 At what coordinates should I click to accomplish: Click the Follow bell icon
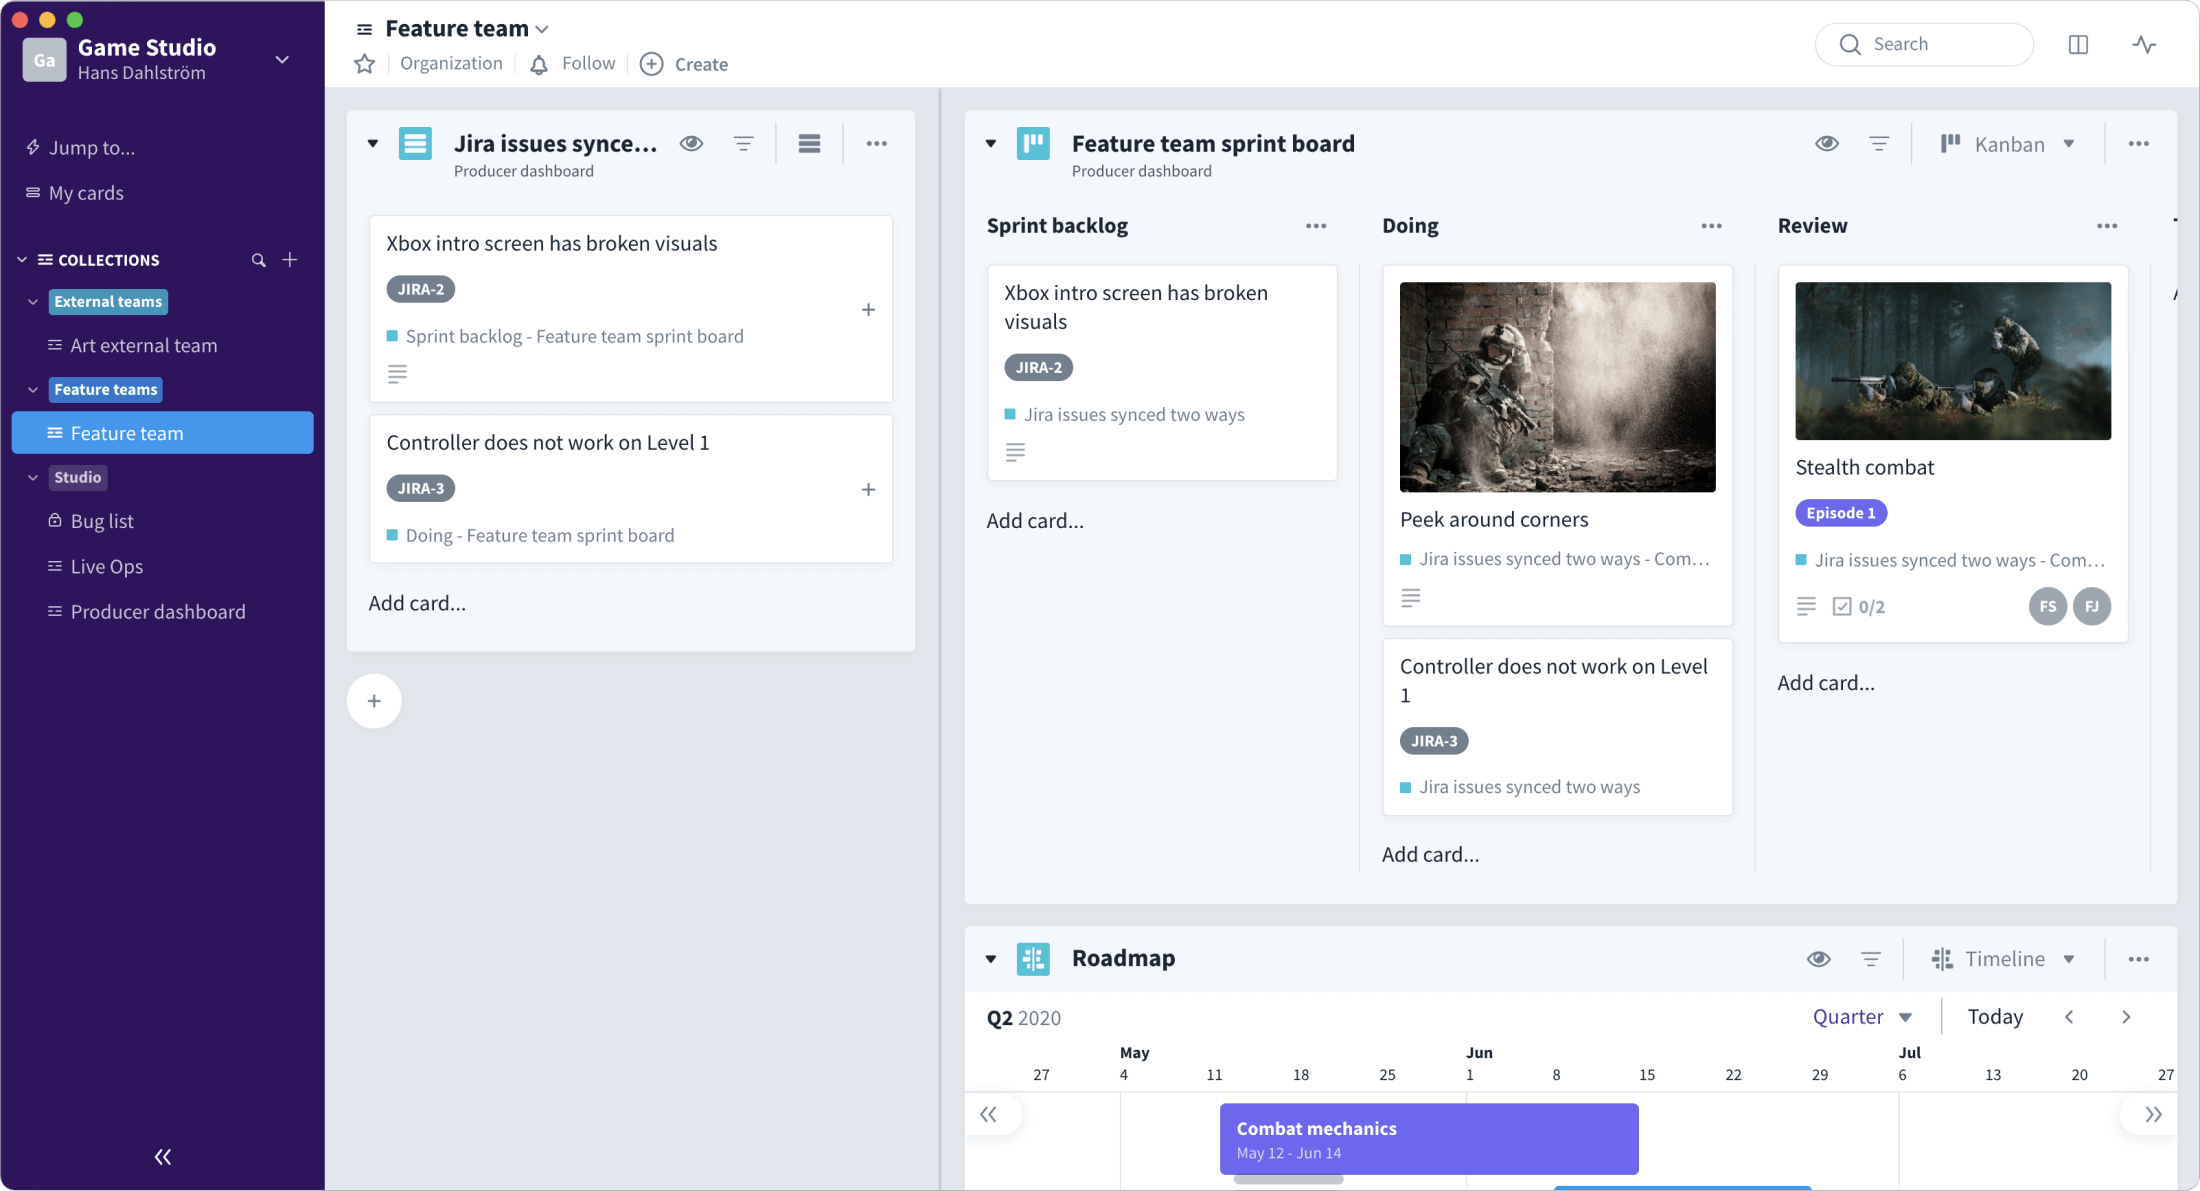(539, 63)
